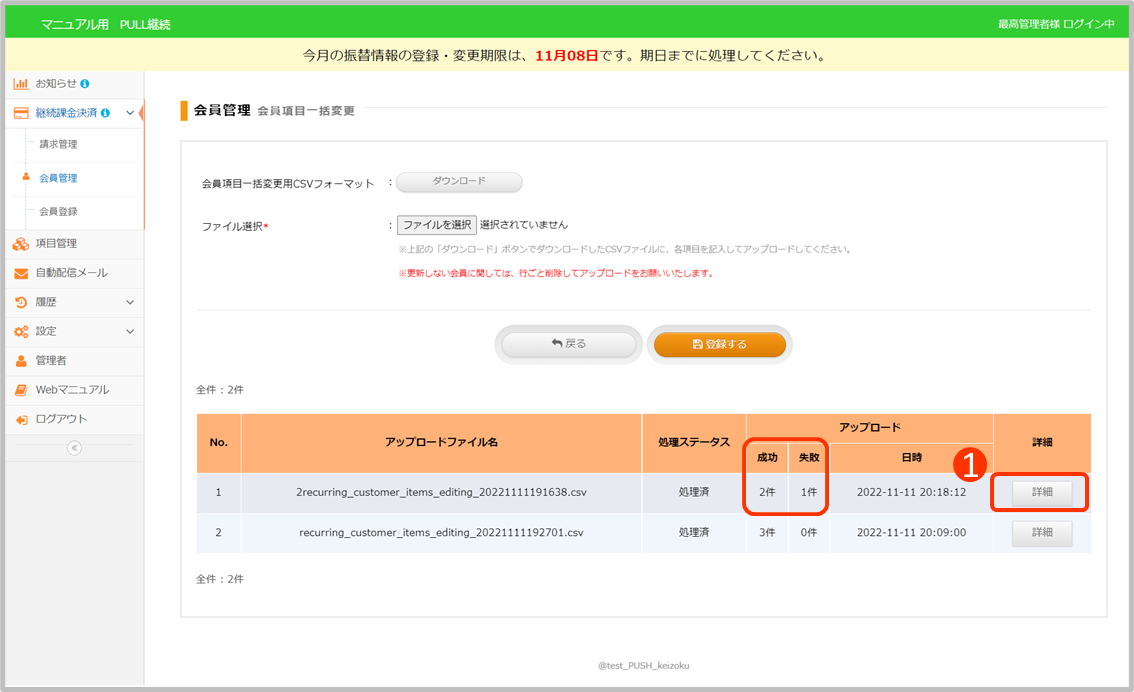Click the 継続課金決済 credit card icon
The image size is (1134, 692).
[x=21, y=113]
